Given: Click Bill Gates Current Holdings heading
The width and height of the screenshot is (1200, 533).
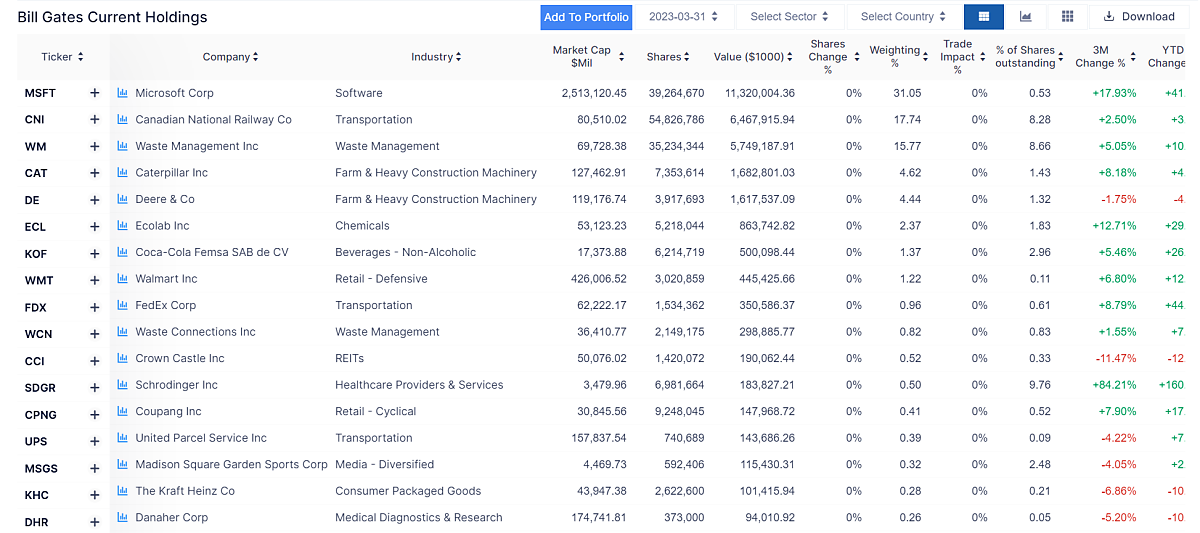Looking at the screenshot, I should click(113, 17).
